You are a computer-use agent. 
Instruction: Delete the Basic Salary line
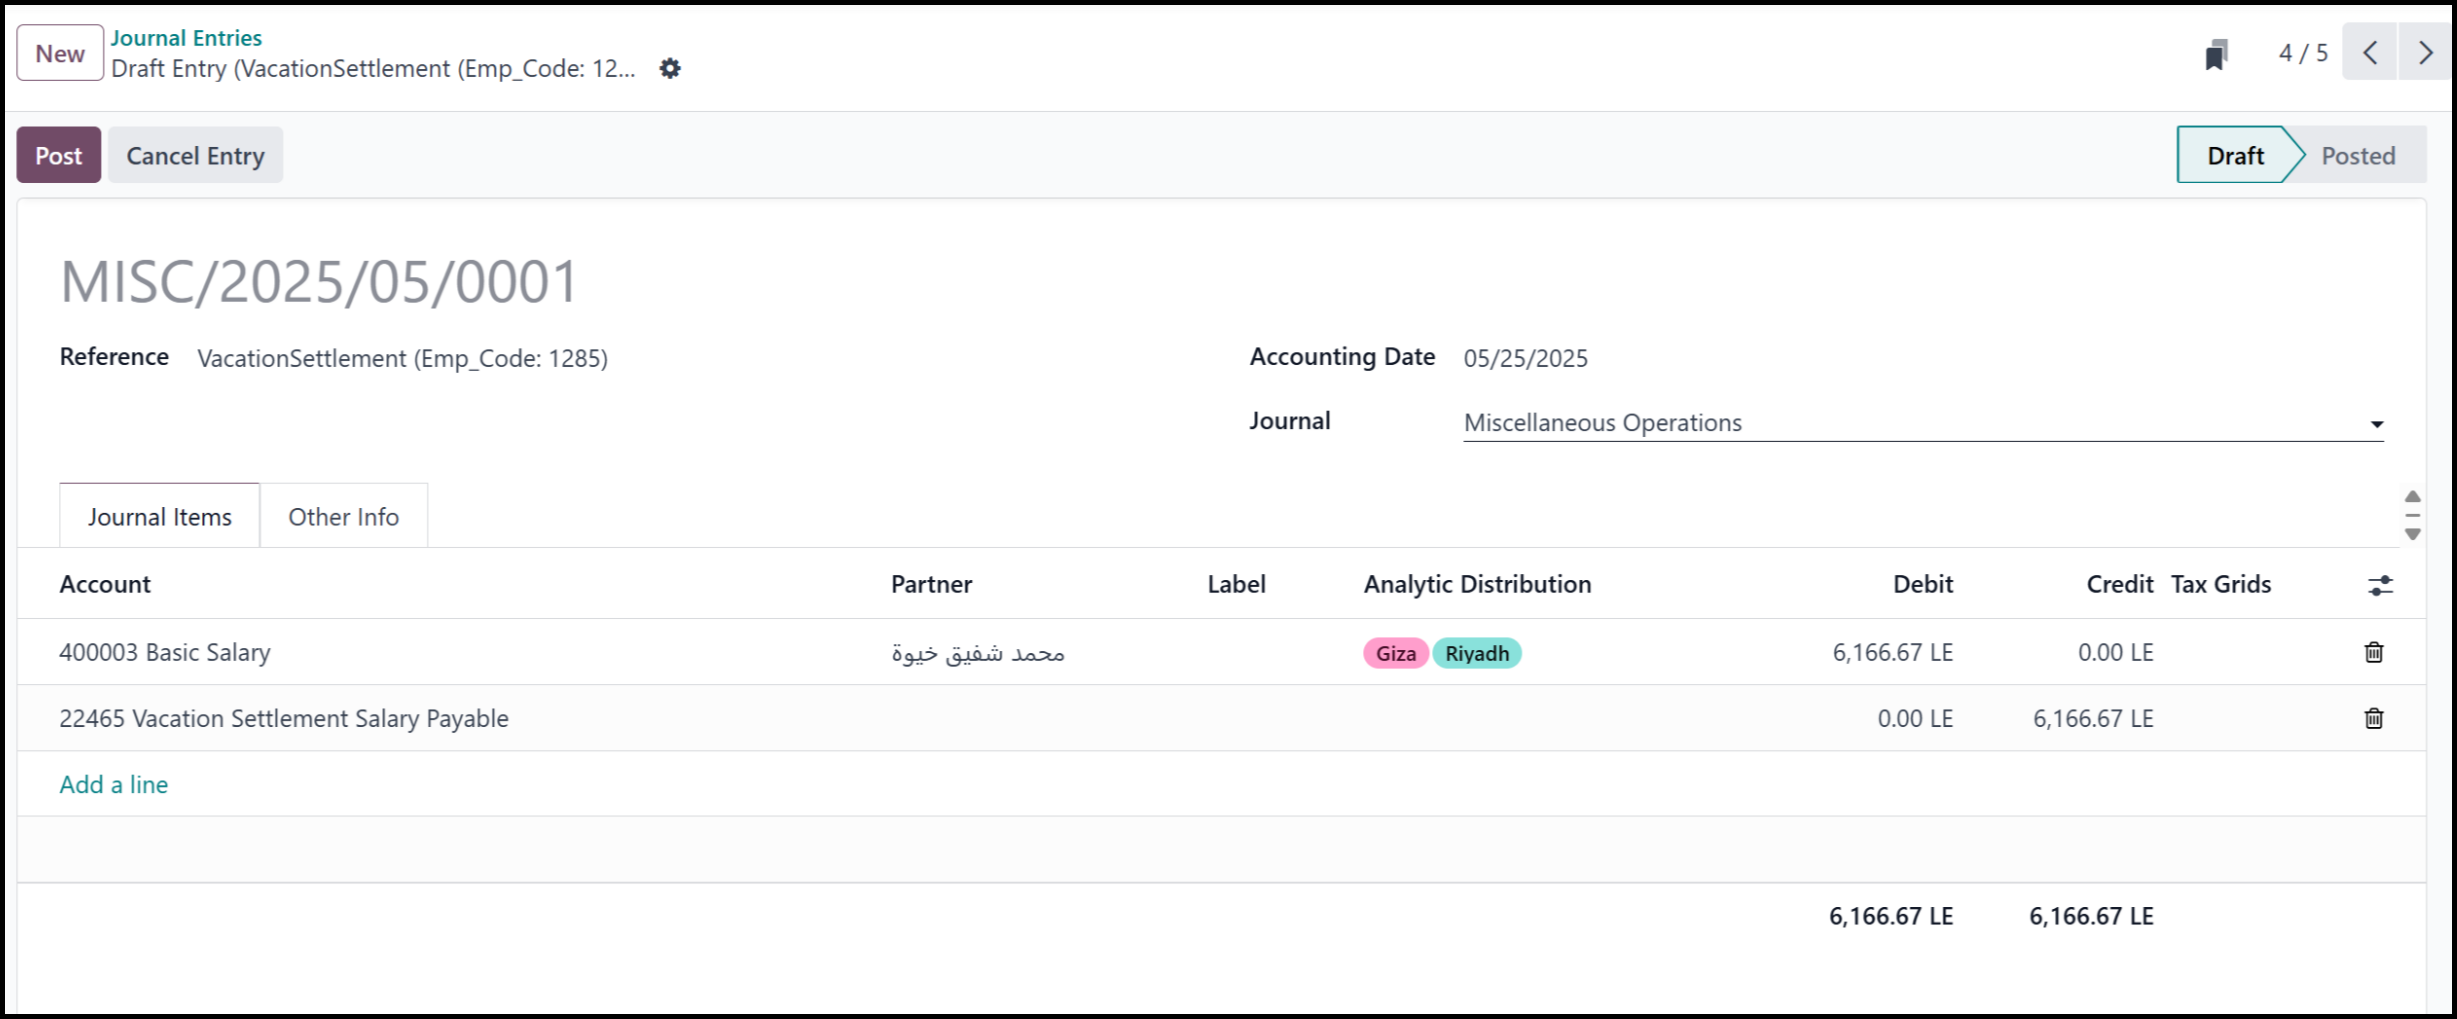coord(2374,653)
